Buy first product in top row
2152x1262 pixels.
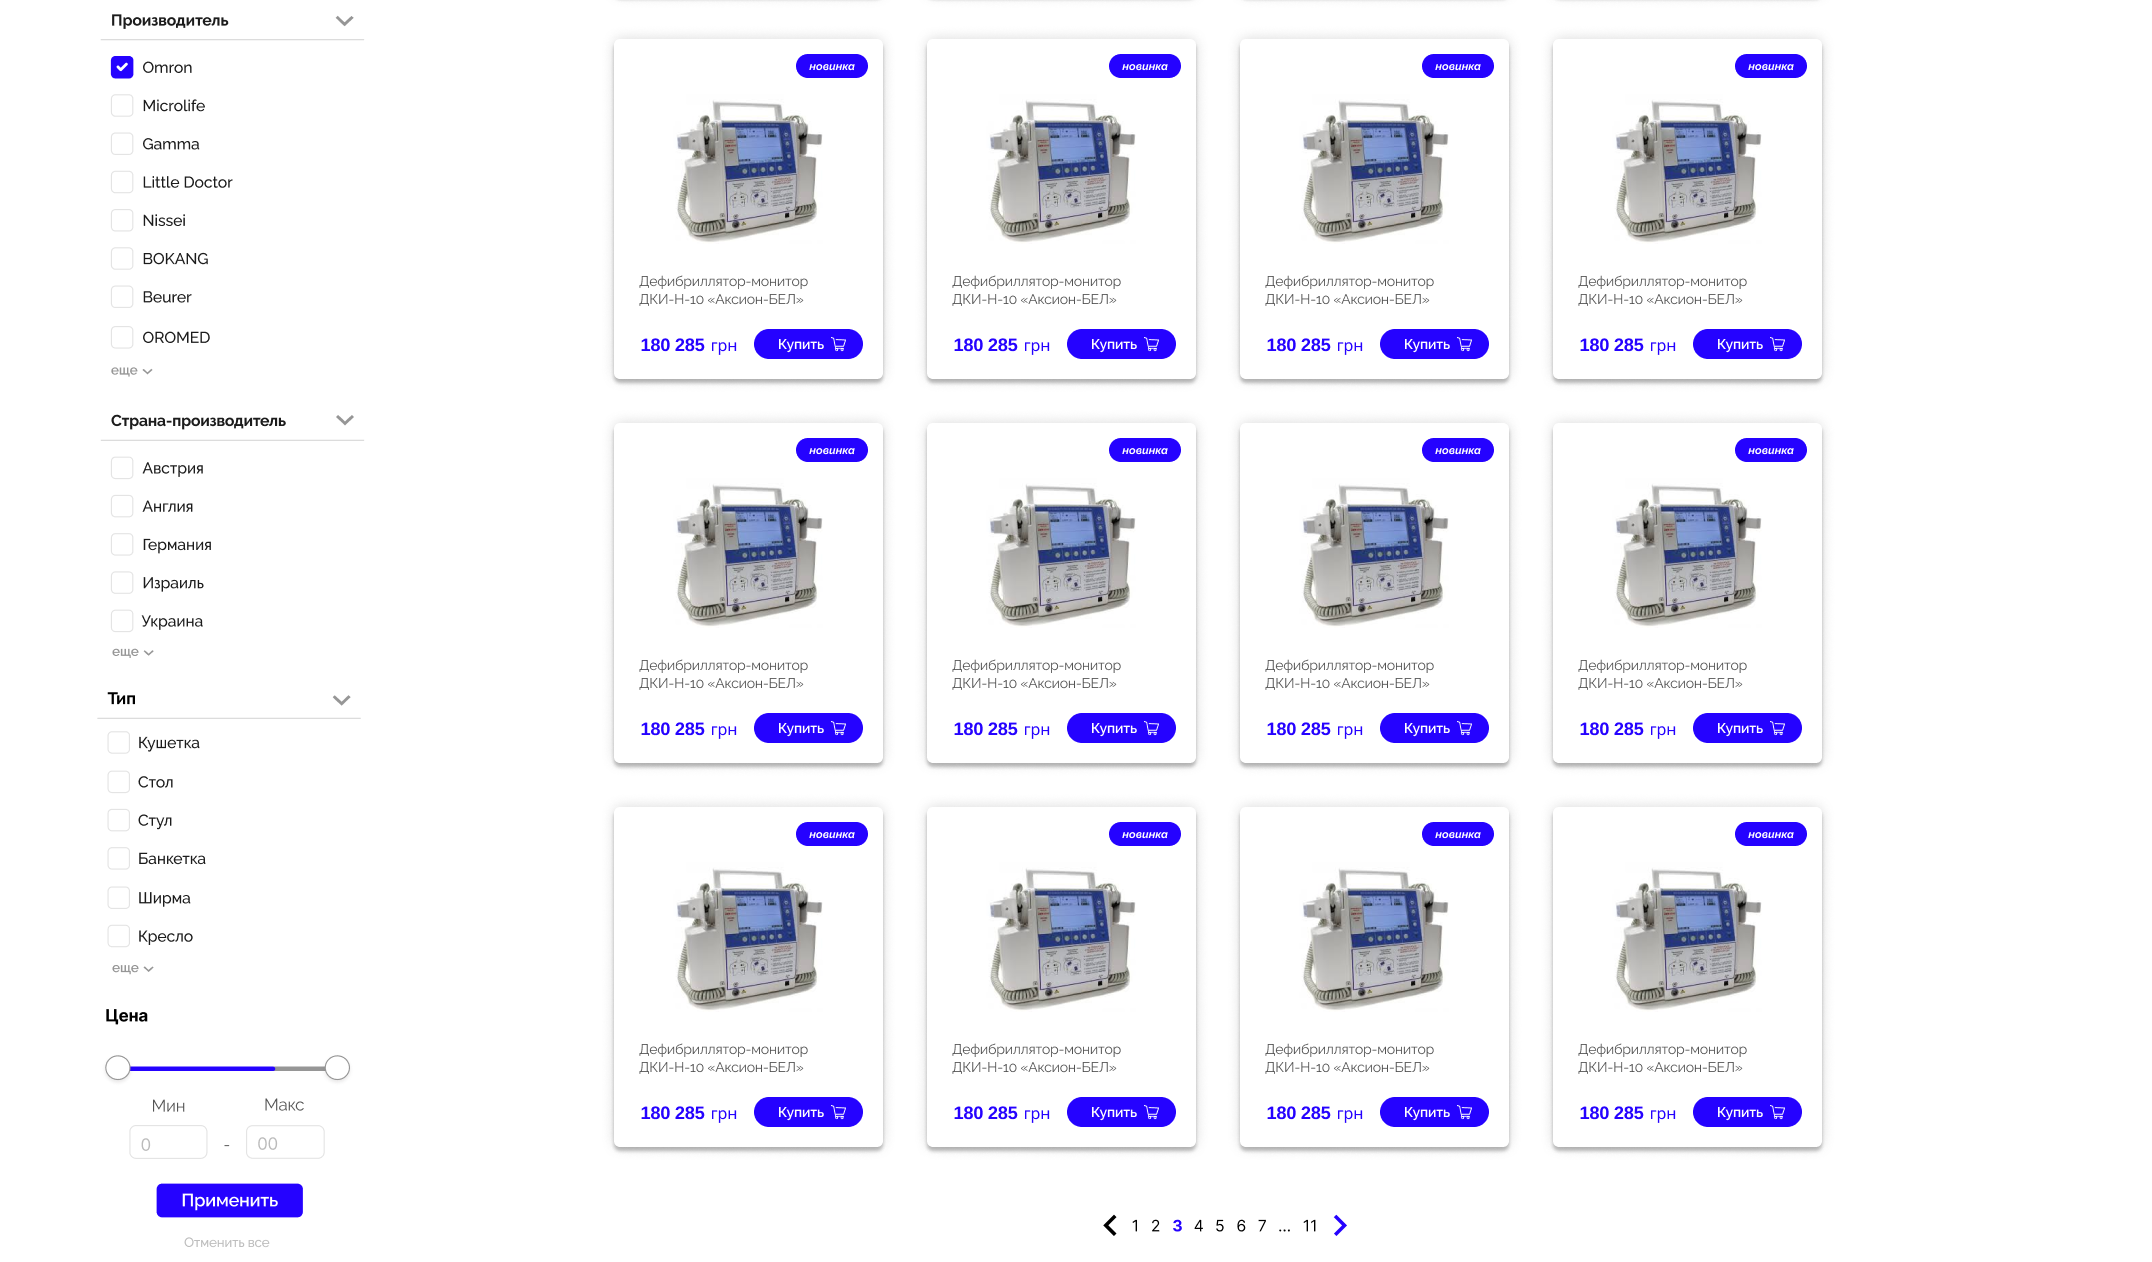tap(808, 344)
